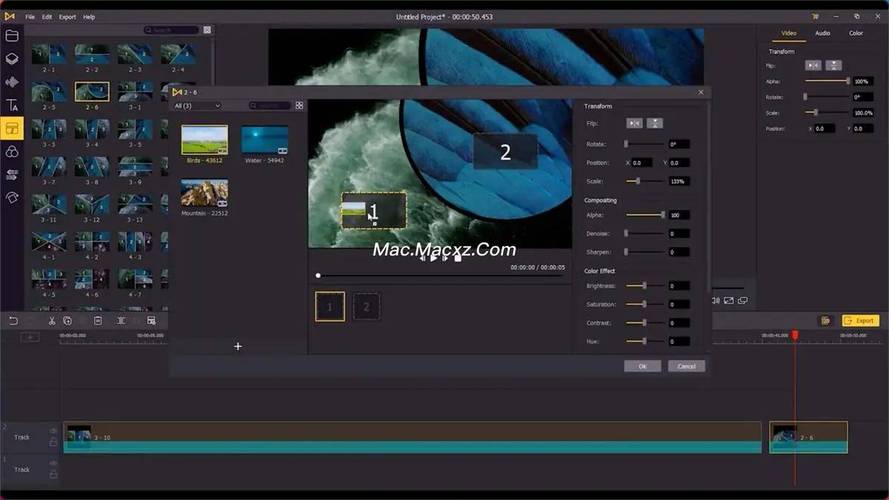
Task: Select the Mountain - 22512 clip thumbnail
Action: [x=205, y=193]
